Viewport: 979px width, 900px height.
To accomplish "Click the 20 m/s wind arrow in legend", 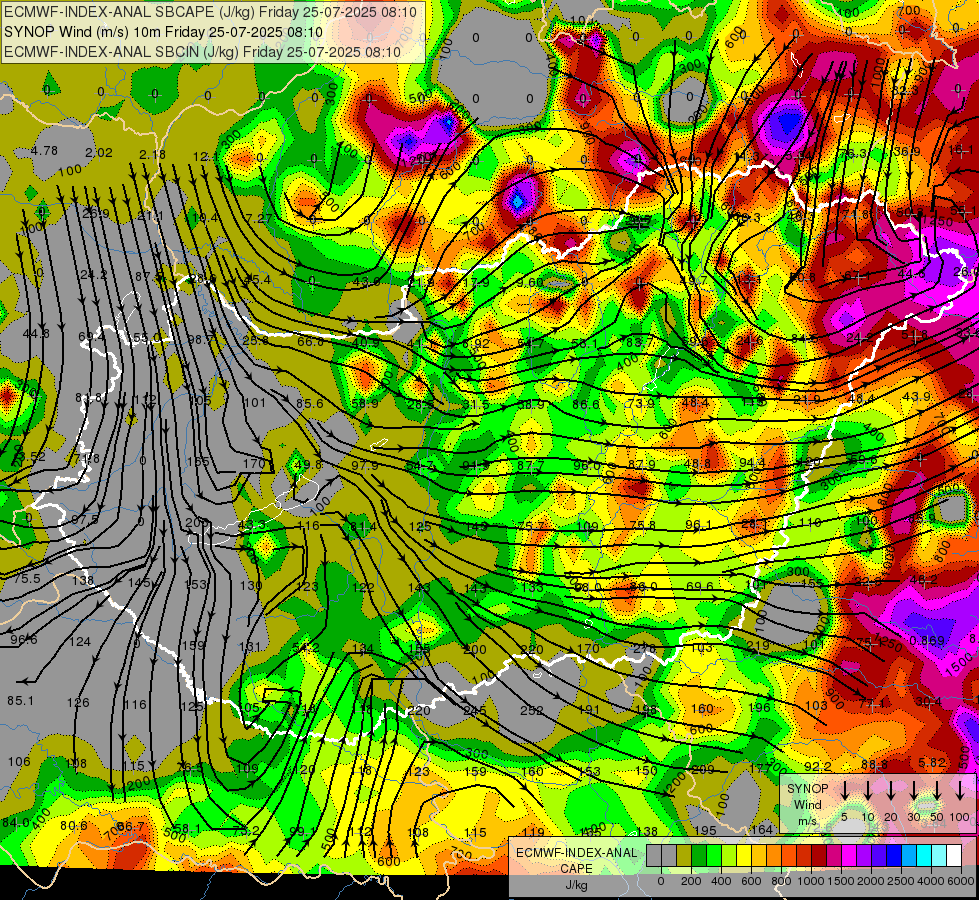I will click(890, 790).
